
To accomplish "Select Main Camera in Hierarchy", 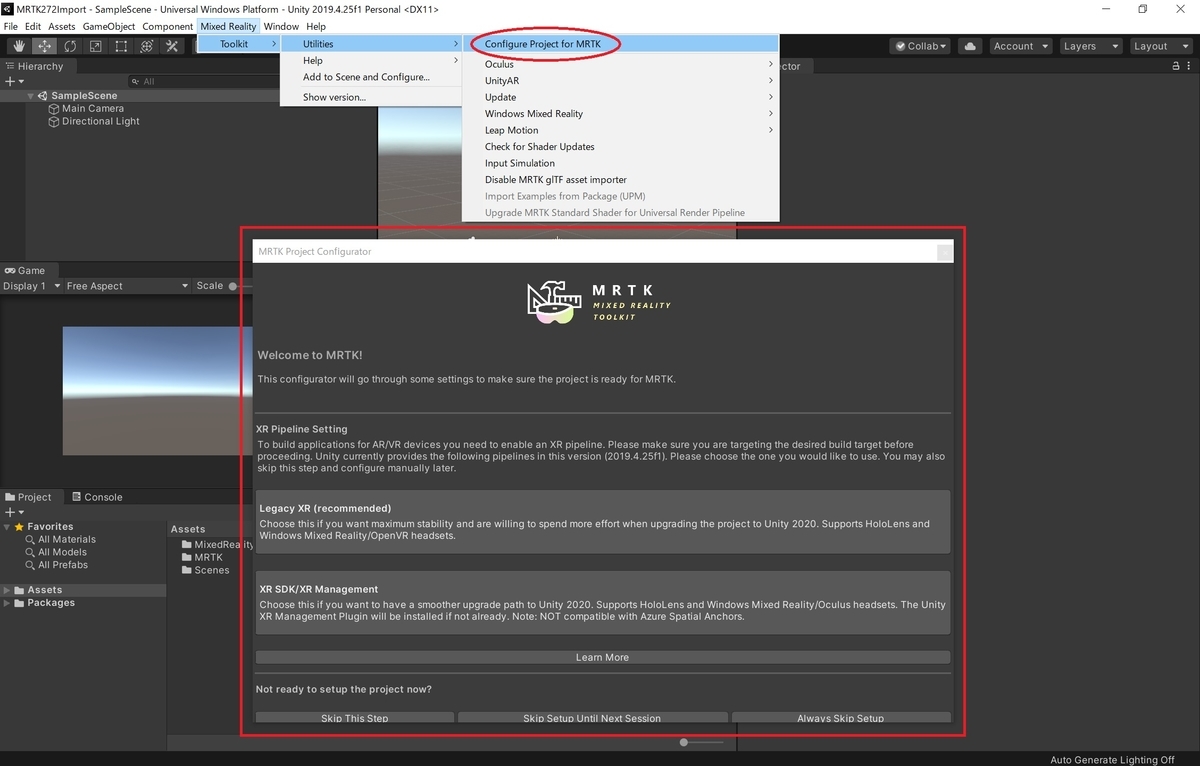I will click(93, 108).
